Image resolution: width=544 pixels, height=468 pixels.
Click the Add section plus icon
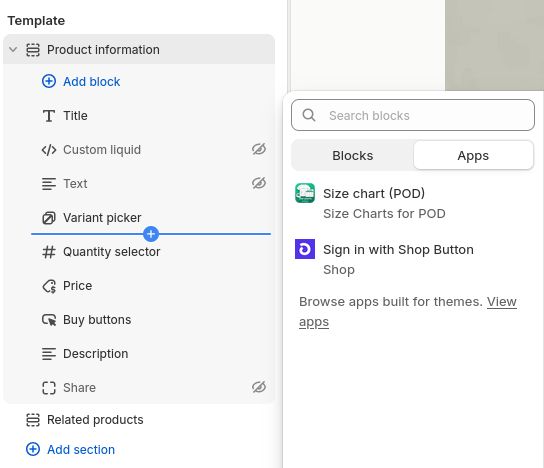[33, 450]
